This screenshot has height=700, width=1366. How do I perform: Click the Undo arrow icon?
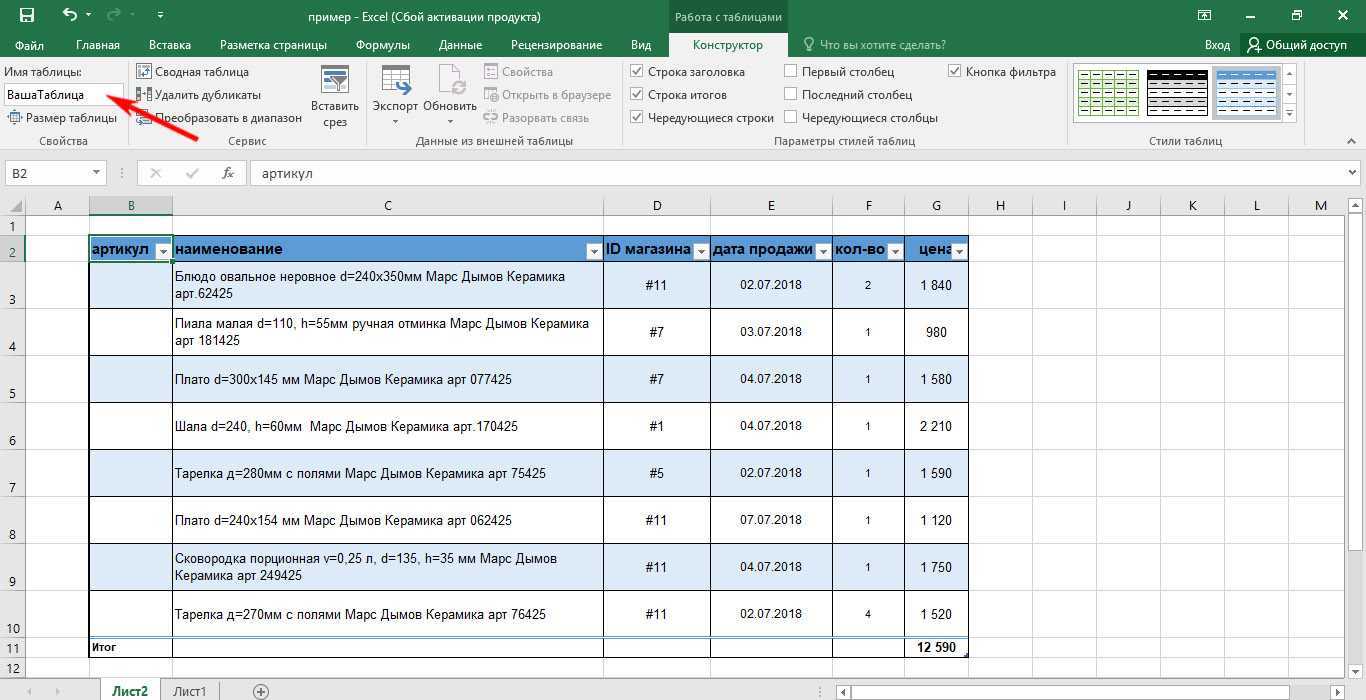(69, 16)
